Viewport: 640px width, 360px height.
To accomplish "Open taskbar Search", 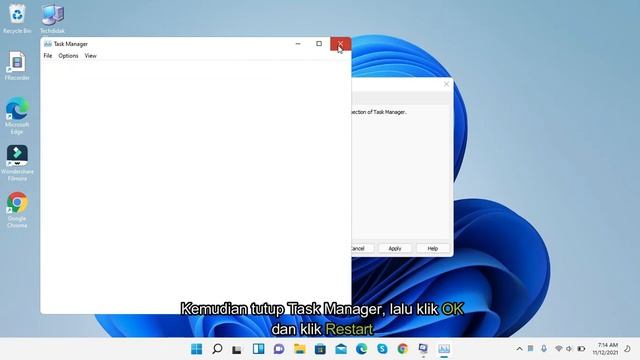I will [x=217, y=349].
